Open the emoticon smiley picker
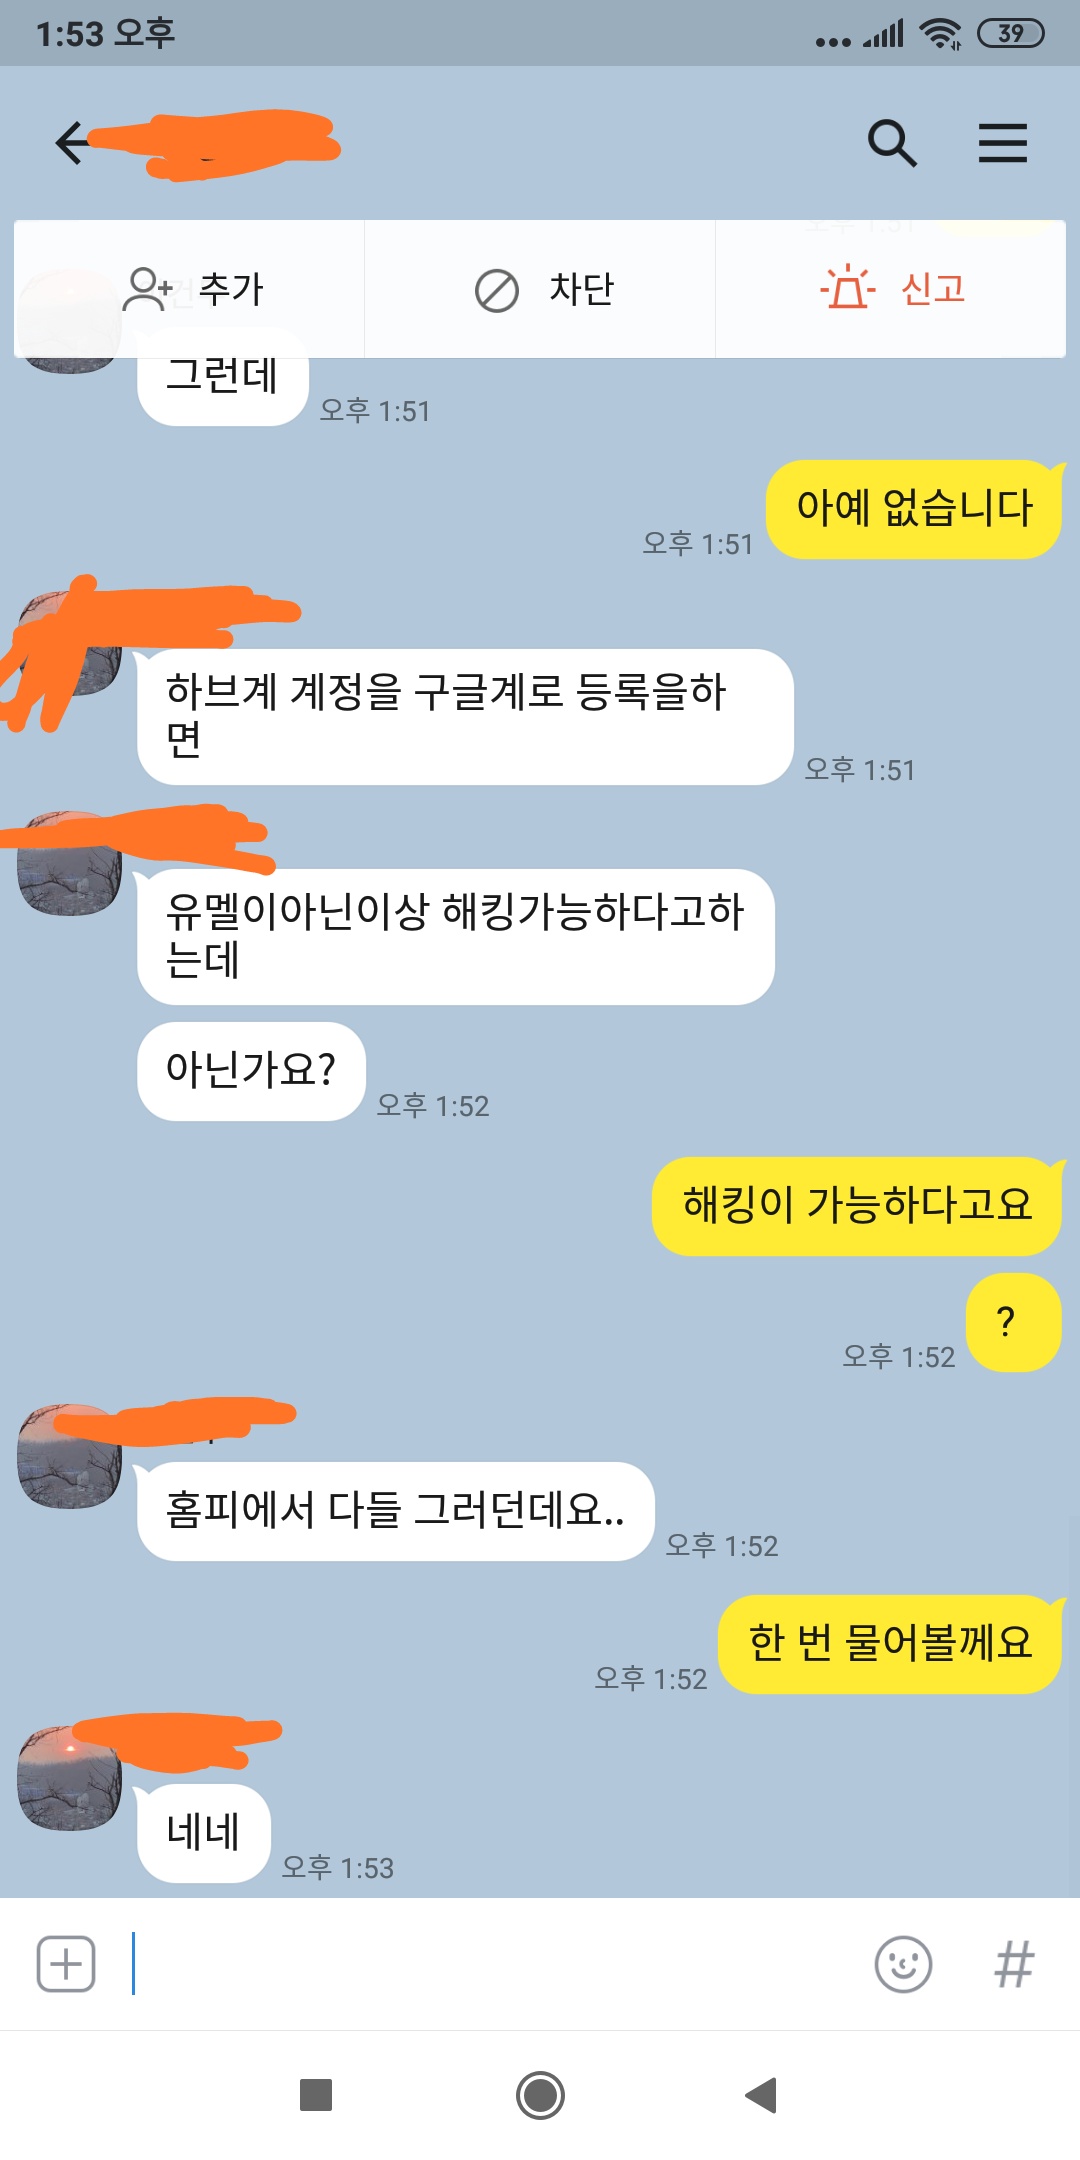Screen dimensions: 1080x2160 903,1964
